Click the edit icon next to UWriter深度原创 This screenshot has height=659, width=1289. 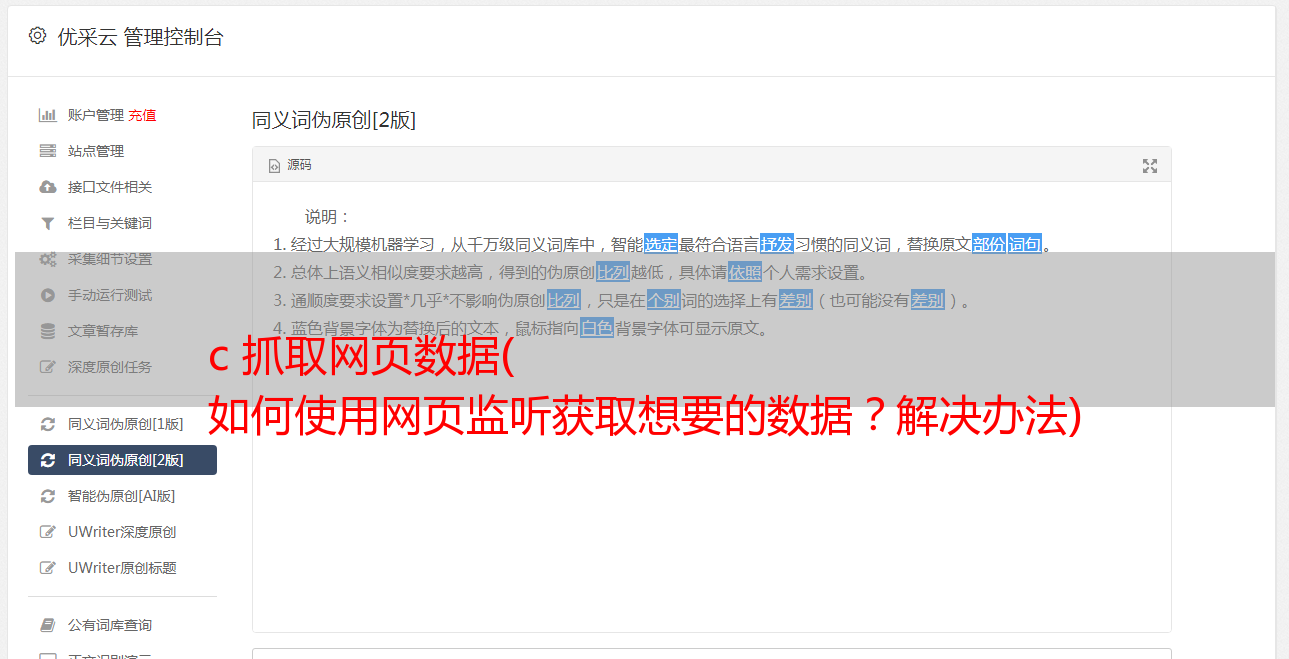tap(47, 532)
